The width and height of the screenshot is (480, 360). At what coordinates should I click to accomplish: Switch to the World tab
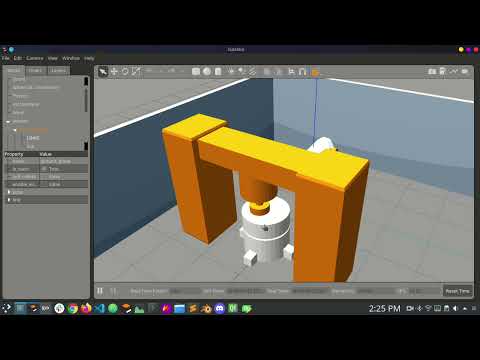pyautogui.click(x=14, y=70)
